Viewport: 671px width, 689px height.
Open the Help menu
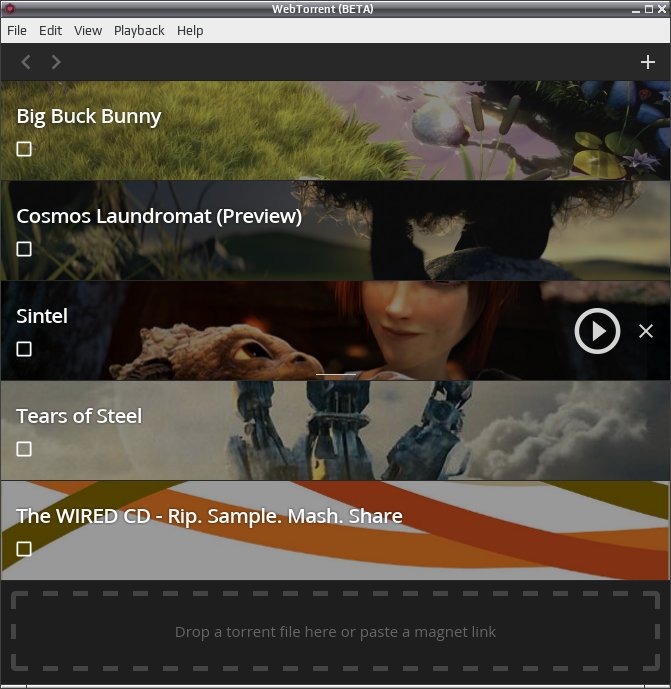point(190,31)
